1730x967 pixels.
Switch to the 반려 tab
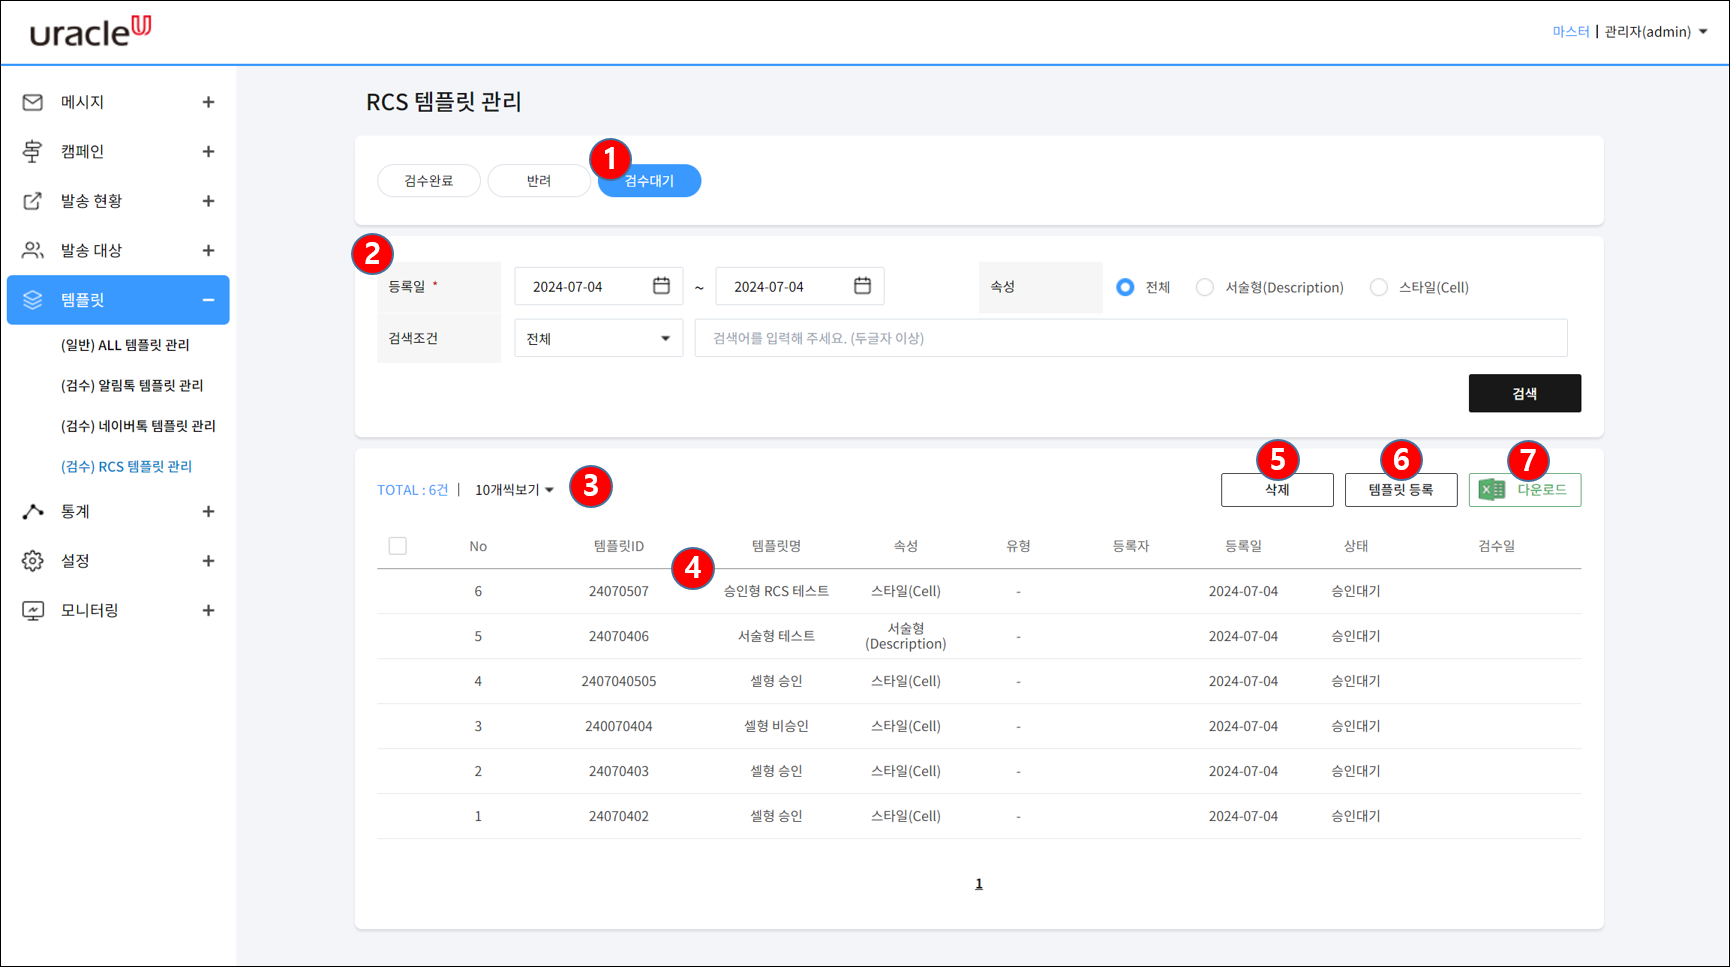(539, 181)
